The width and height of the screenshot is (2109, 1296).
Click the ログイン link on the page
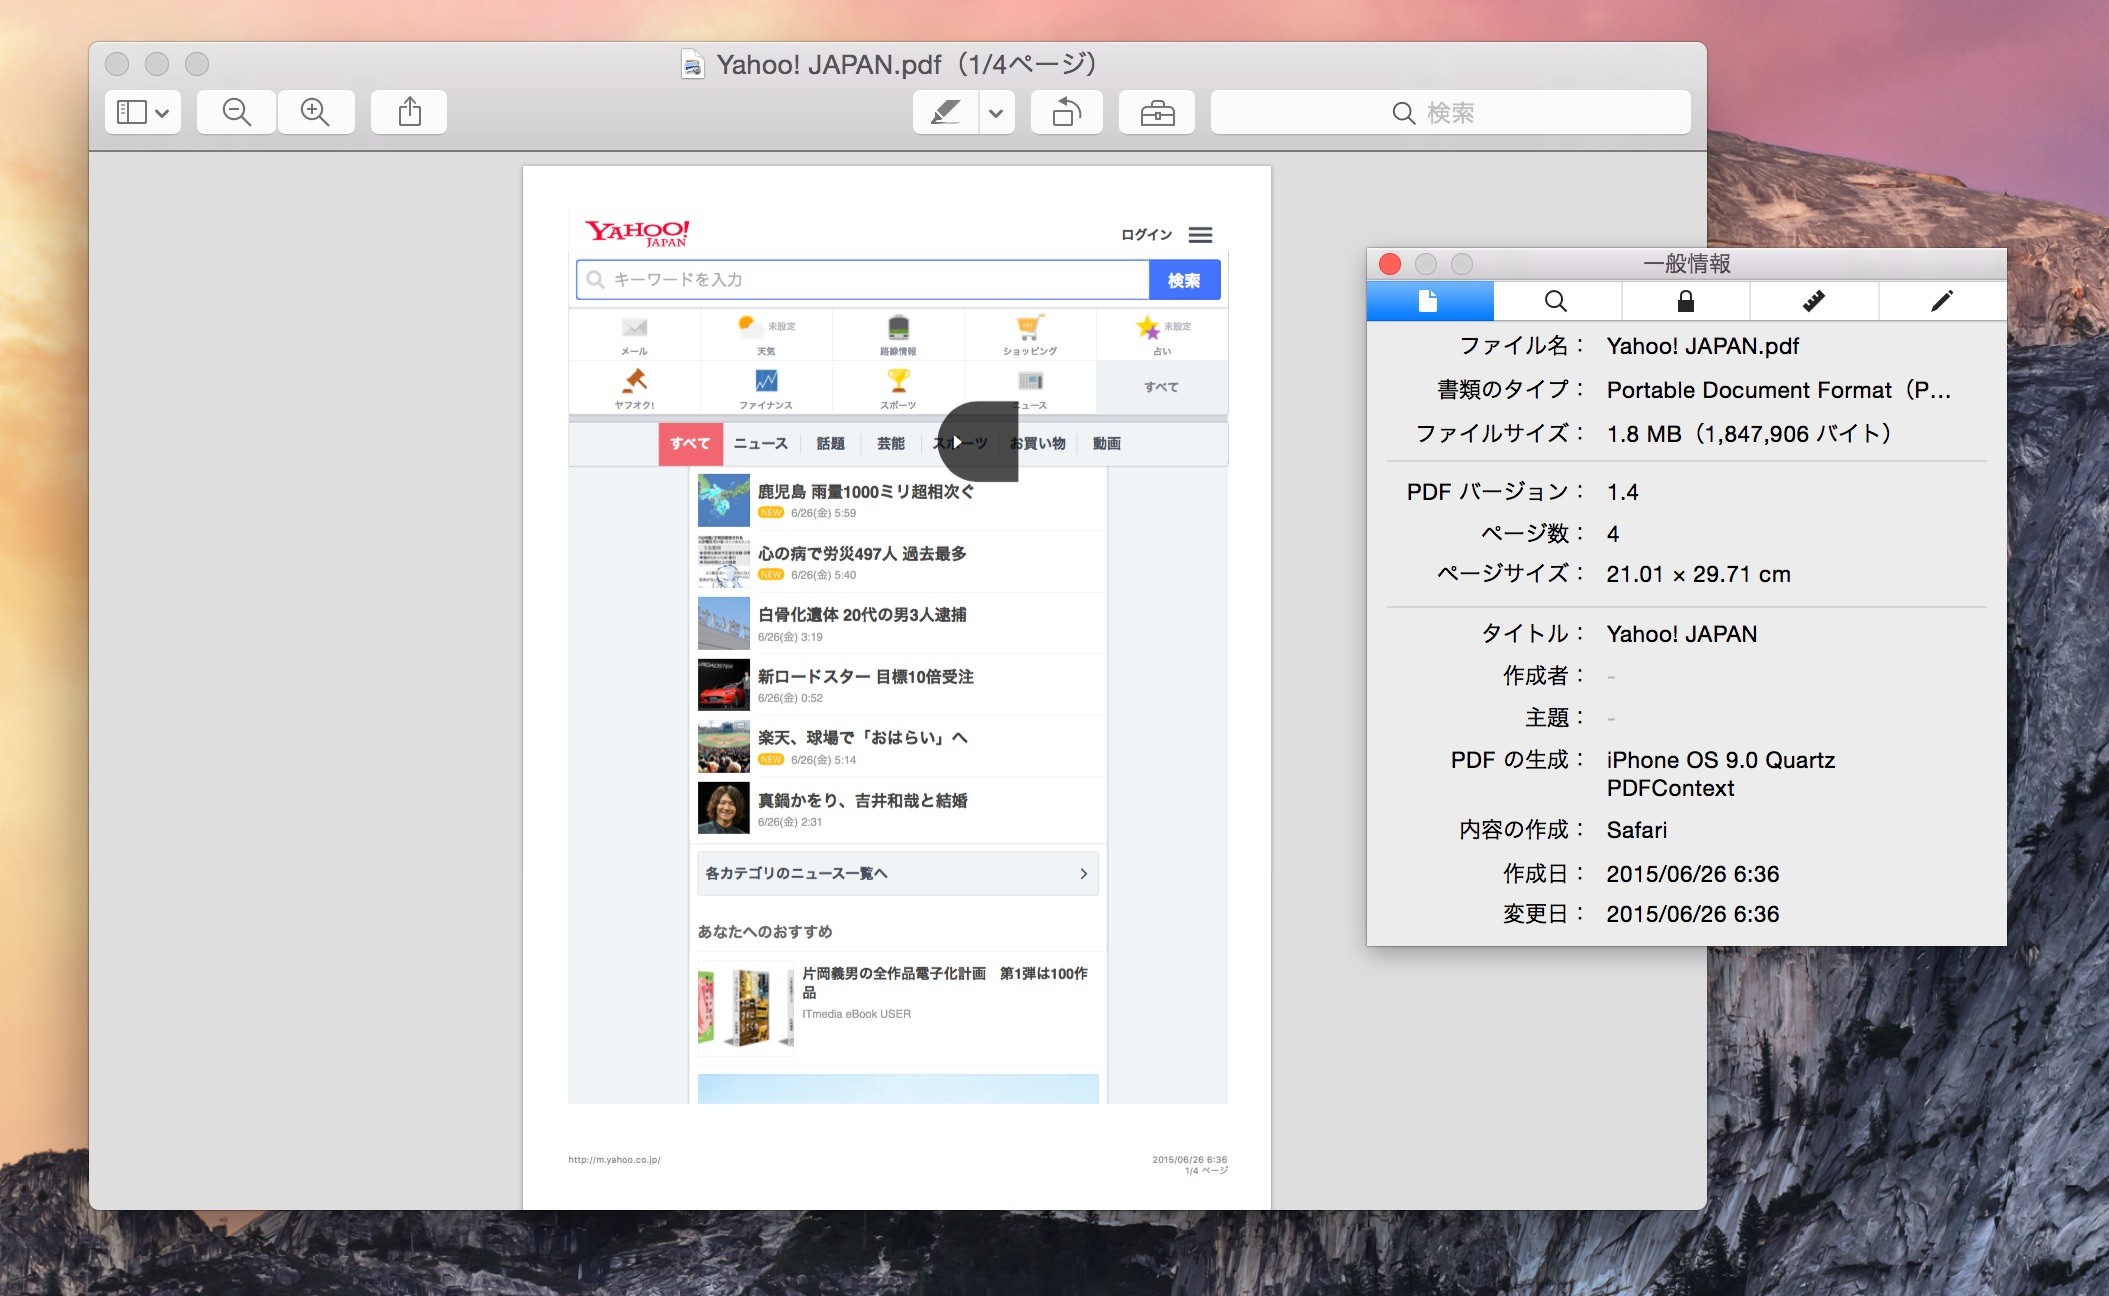coord(1146,235)
